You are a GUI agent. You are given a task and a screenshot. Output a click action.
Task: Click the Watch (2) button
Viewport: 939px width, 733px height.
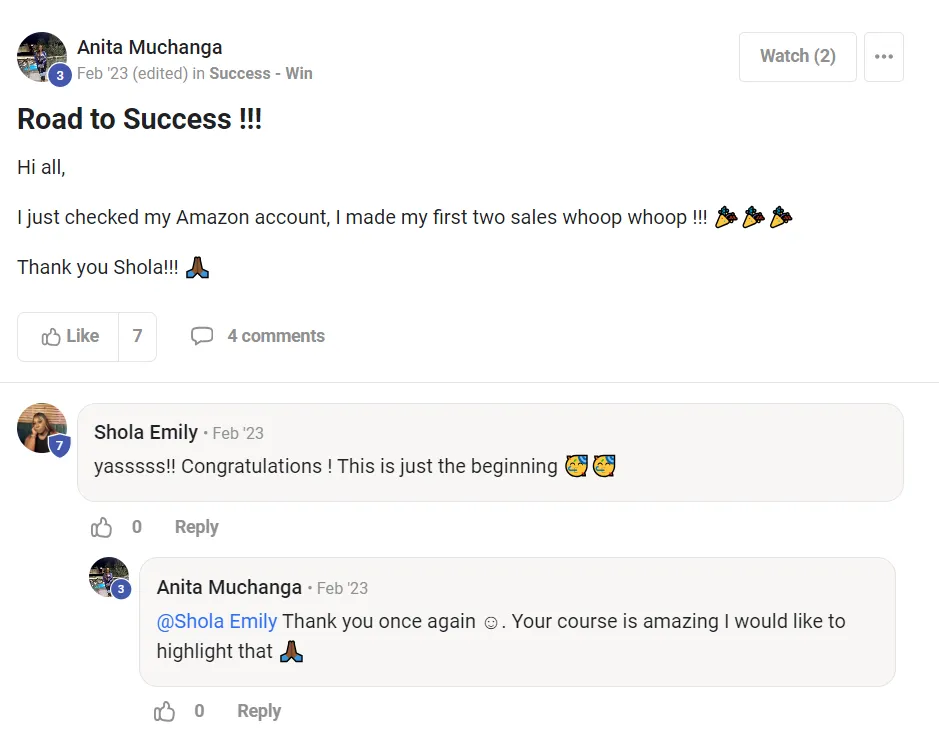click(x=797, y=57)
